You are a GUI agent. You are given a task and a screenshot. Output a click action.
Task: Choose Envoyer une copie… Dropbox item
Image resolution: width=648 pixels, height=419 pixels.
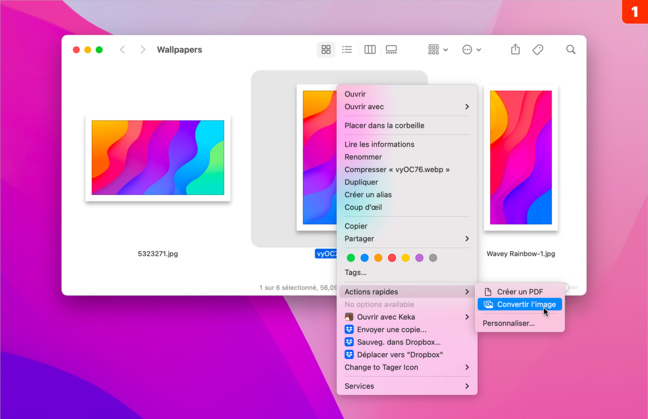[x=407, y=329]
